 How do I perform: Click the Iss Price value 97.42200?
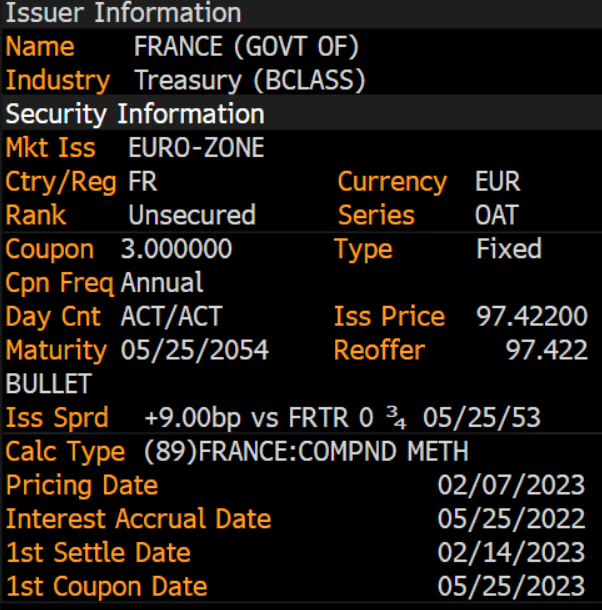pyautogui.click(x=532, y=316)
